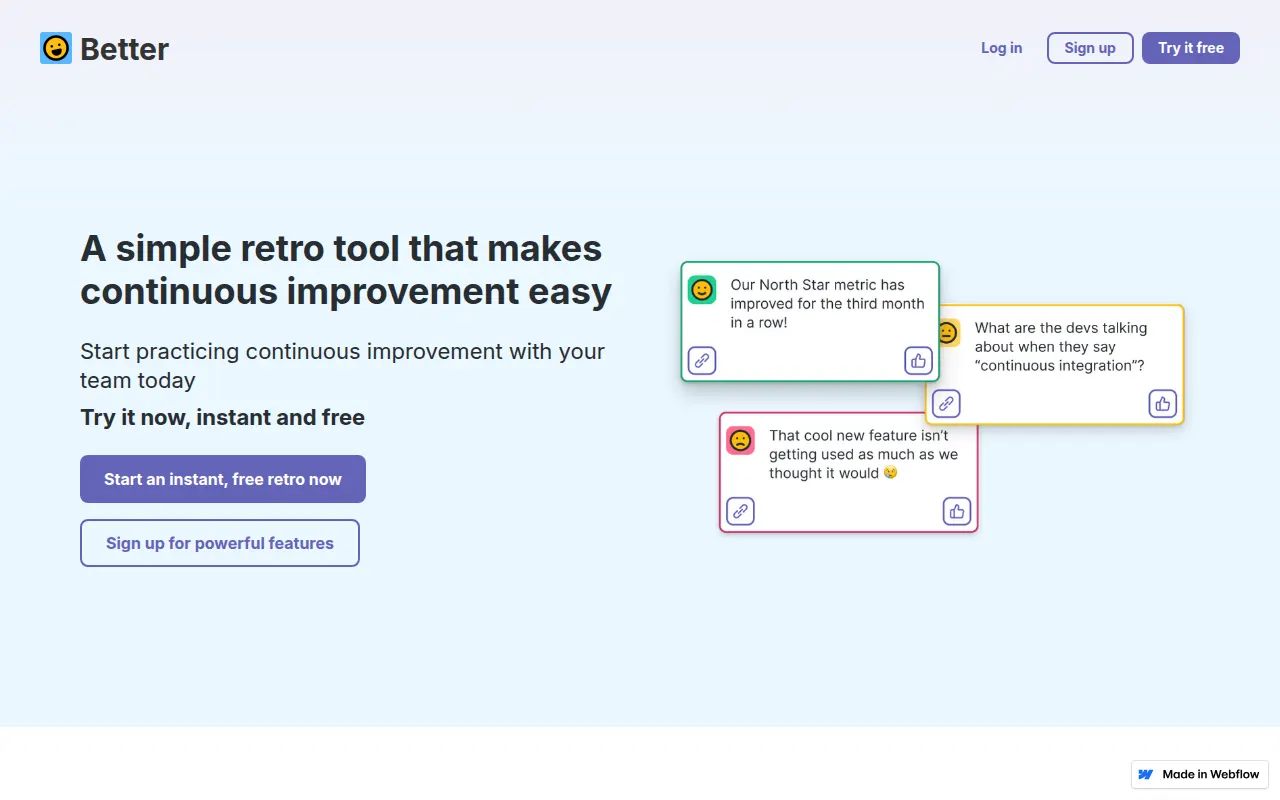
Task: Click the 'Start practicing continuous improvement' subheading
Action: 342,366
